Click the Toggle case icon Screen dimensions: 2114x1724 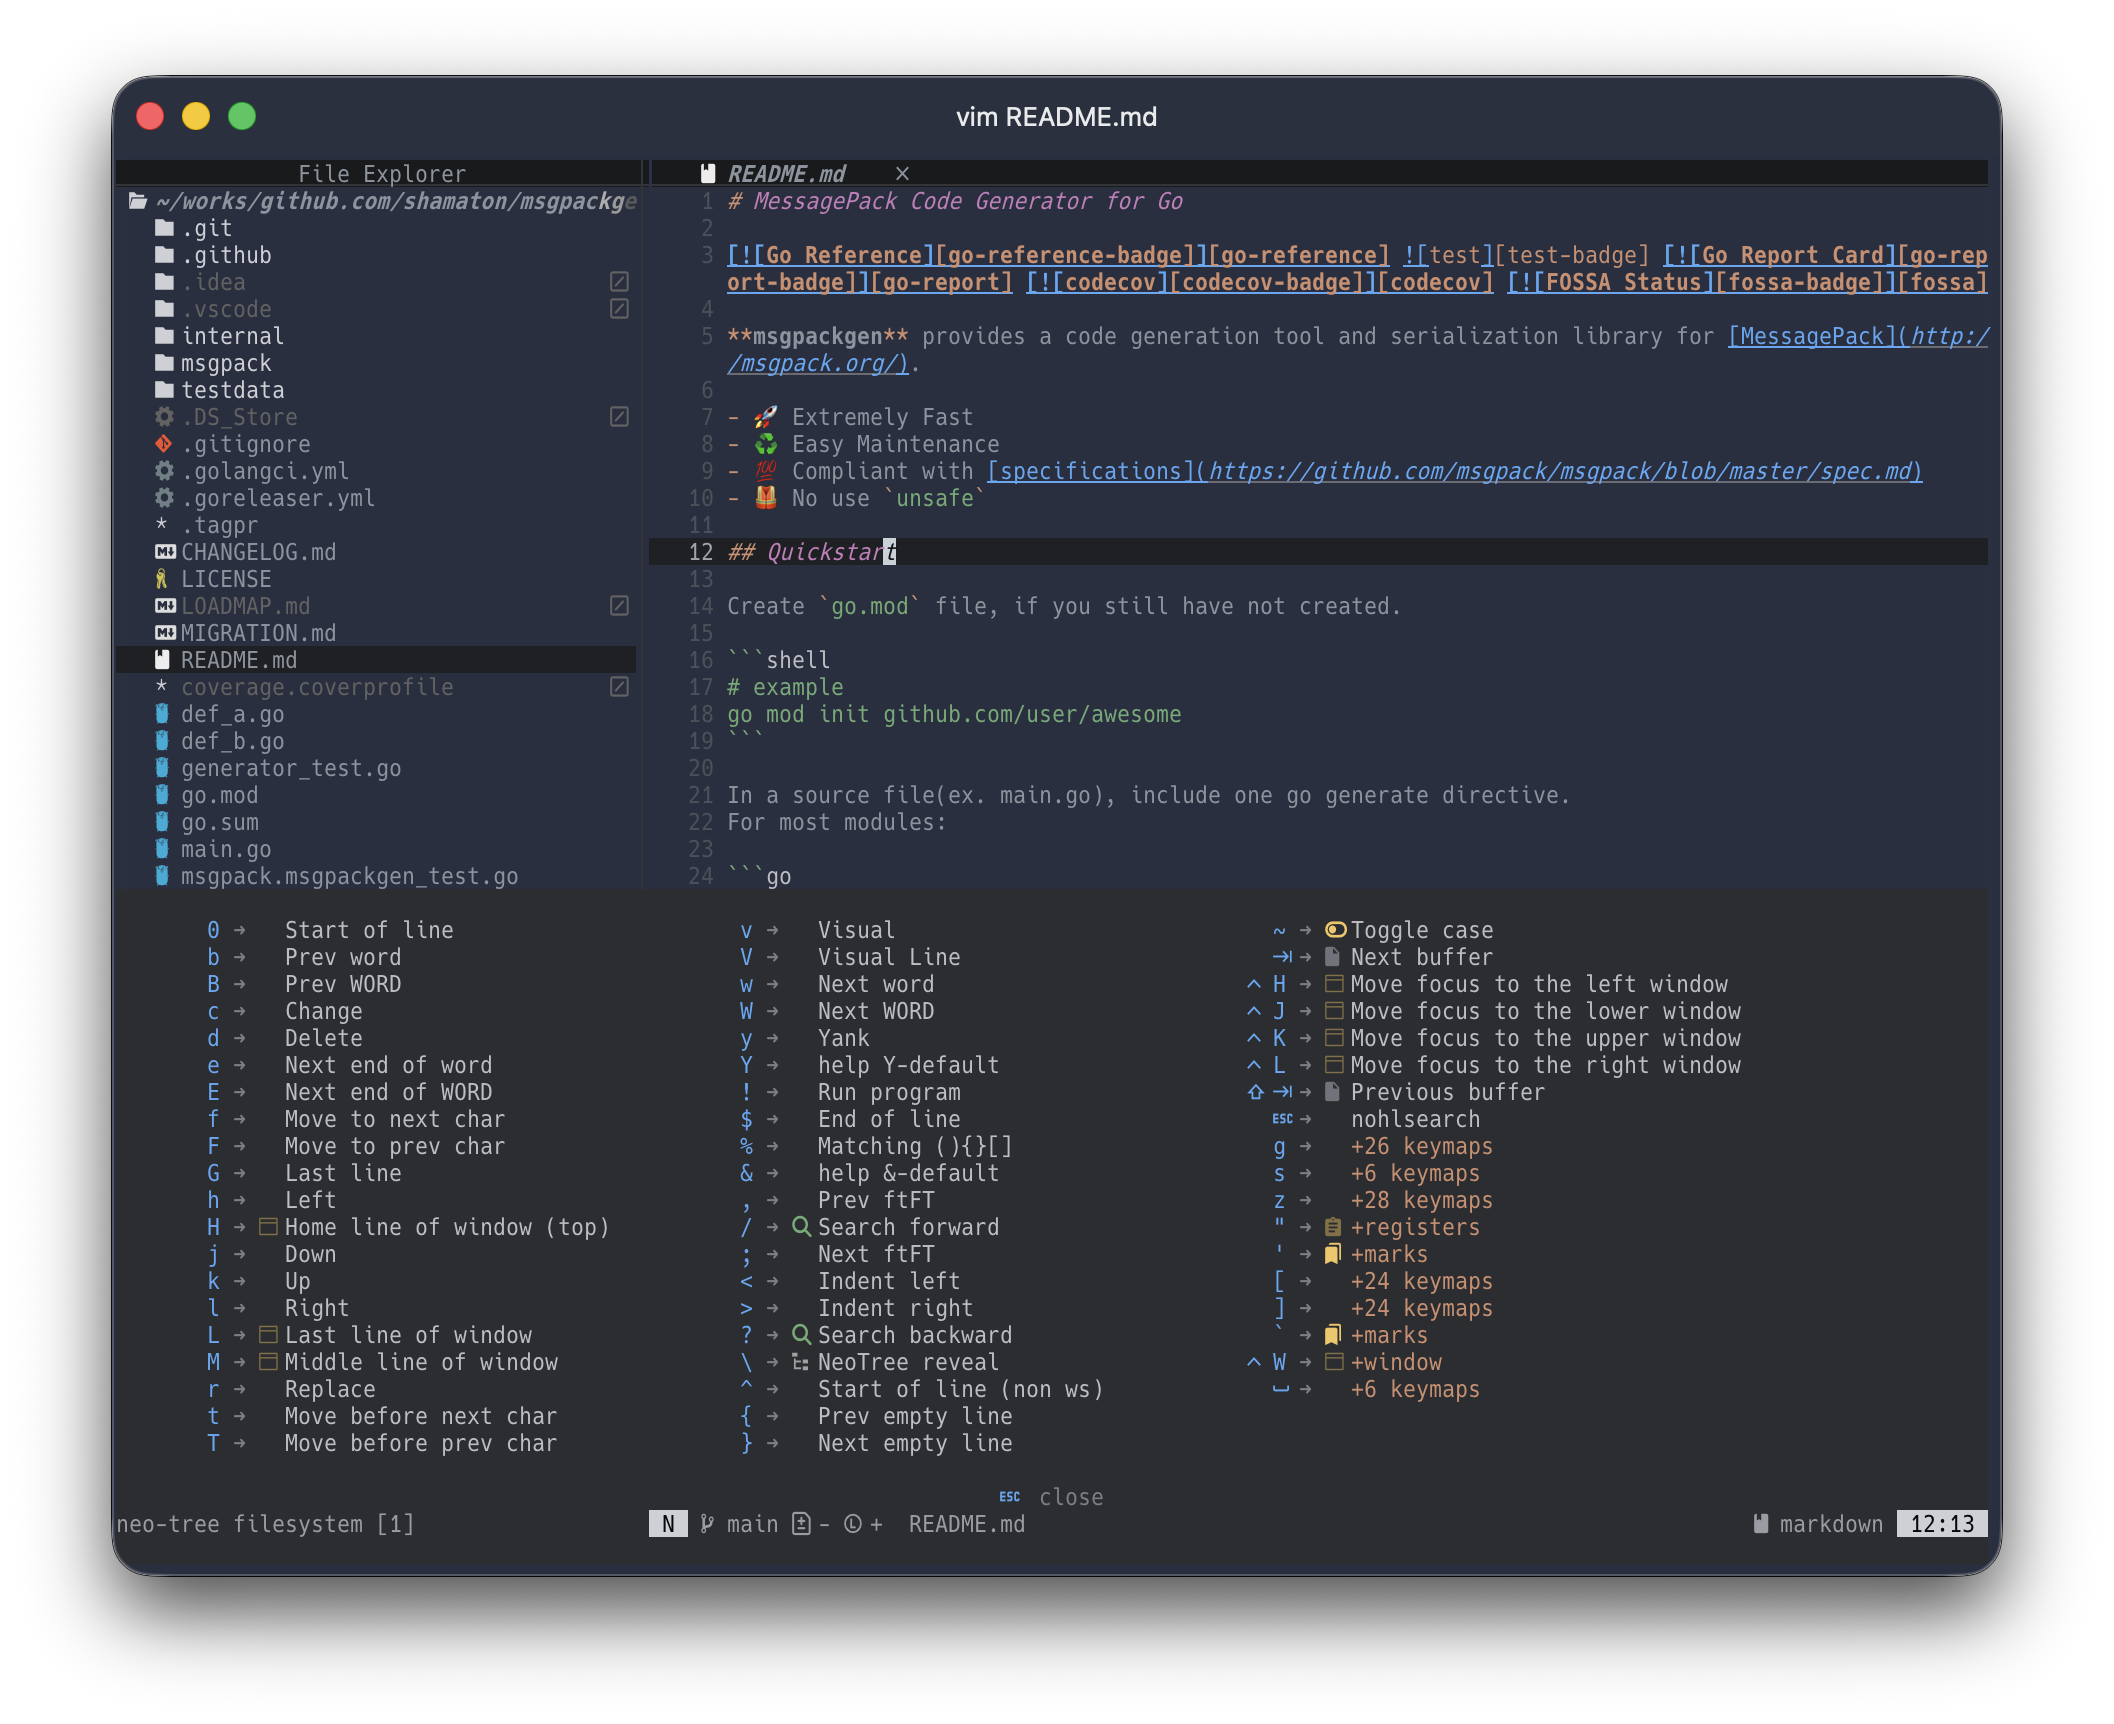1336,930
